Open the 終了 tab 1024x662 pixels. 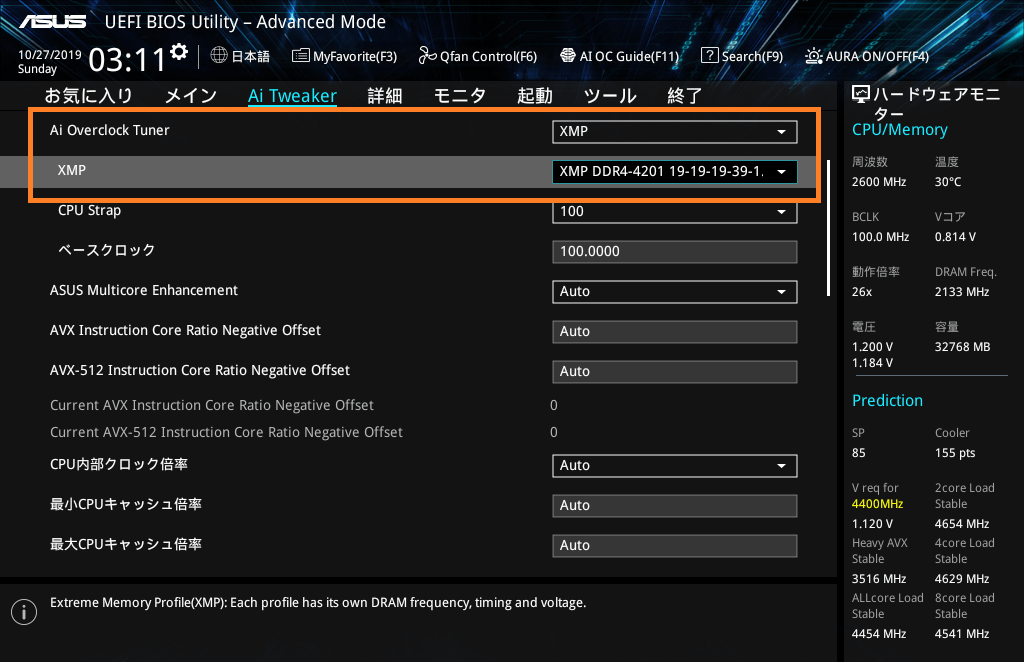click(x=684, y=95)
